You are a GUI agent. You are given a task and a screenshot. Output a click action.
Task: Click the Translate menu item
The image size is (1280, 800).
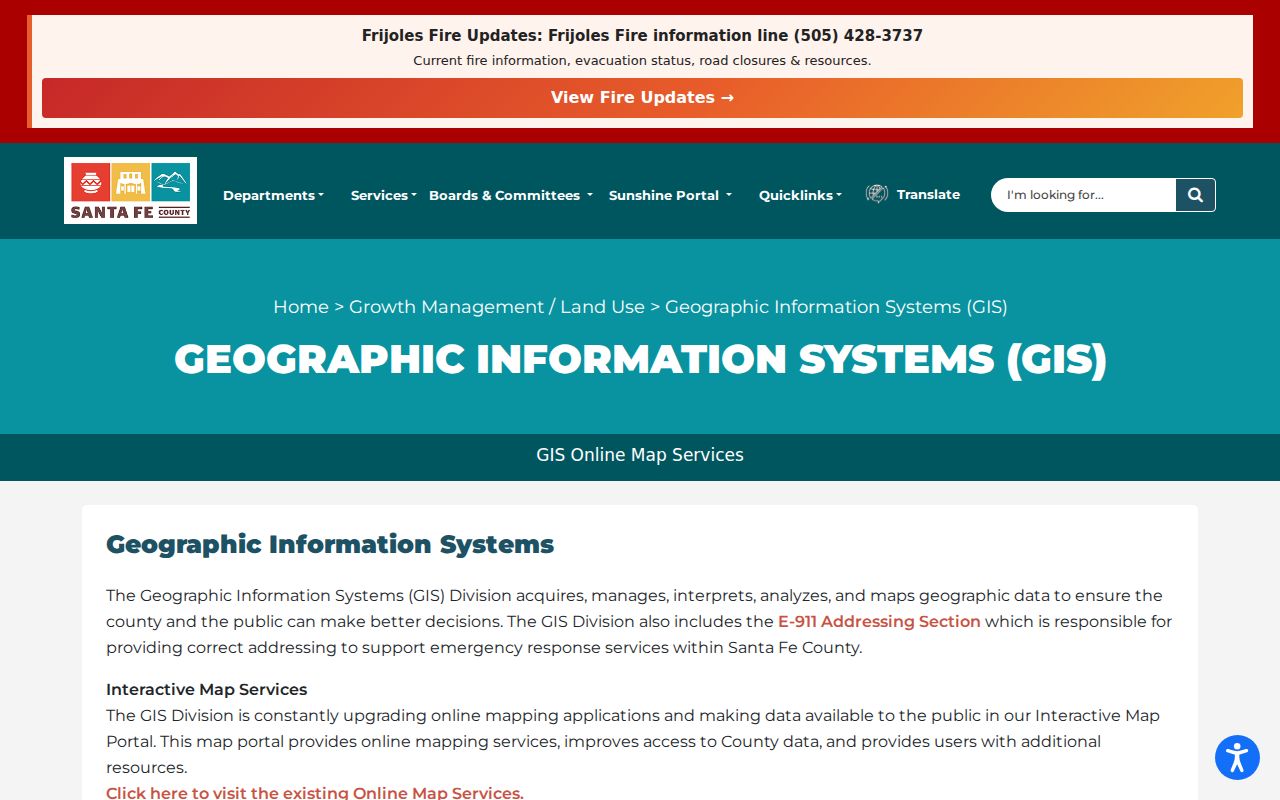click(928, 194)
